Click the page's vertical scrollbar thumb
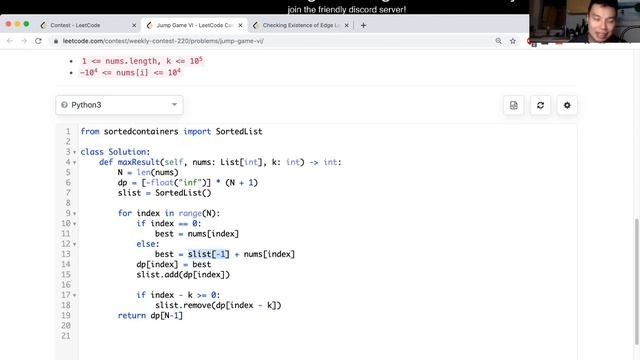The image size is (640, 360). click(x=636, y=282)
